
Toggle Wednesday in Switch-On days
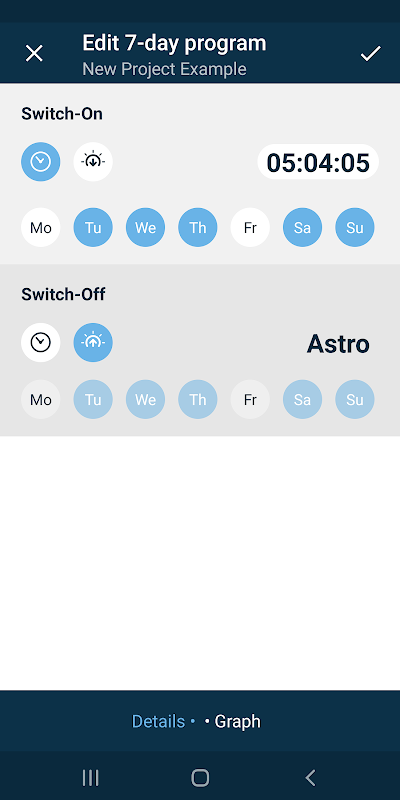145,227
